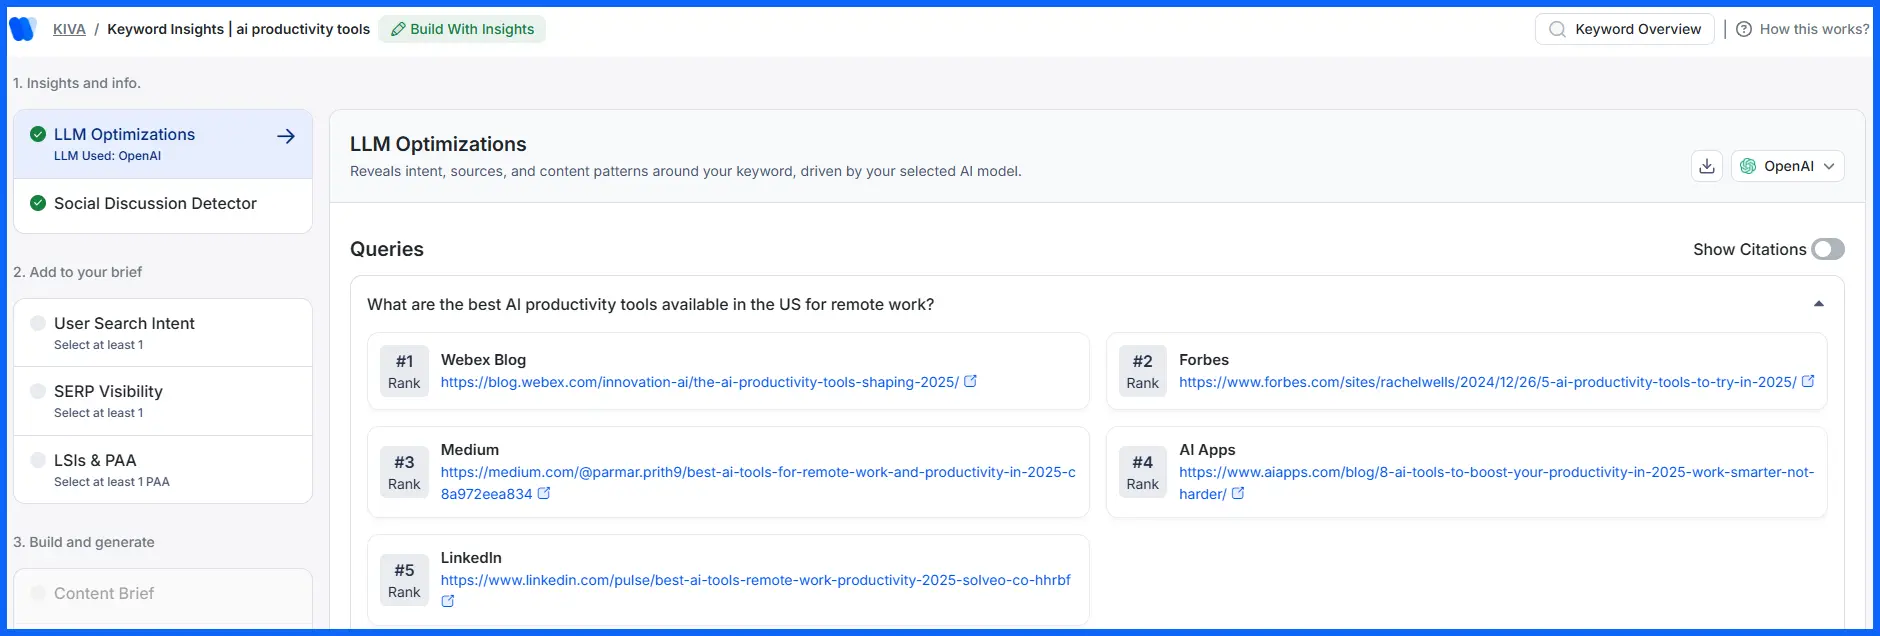Click the Queries section heading
Screen dimensions: 1880x636
[x=387, y=249]
